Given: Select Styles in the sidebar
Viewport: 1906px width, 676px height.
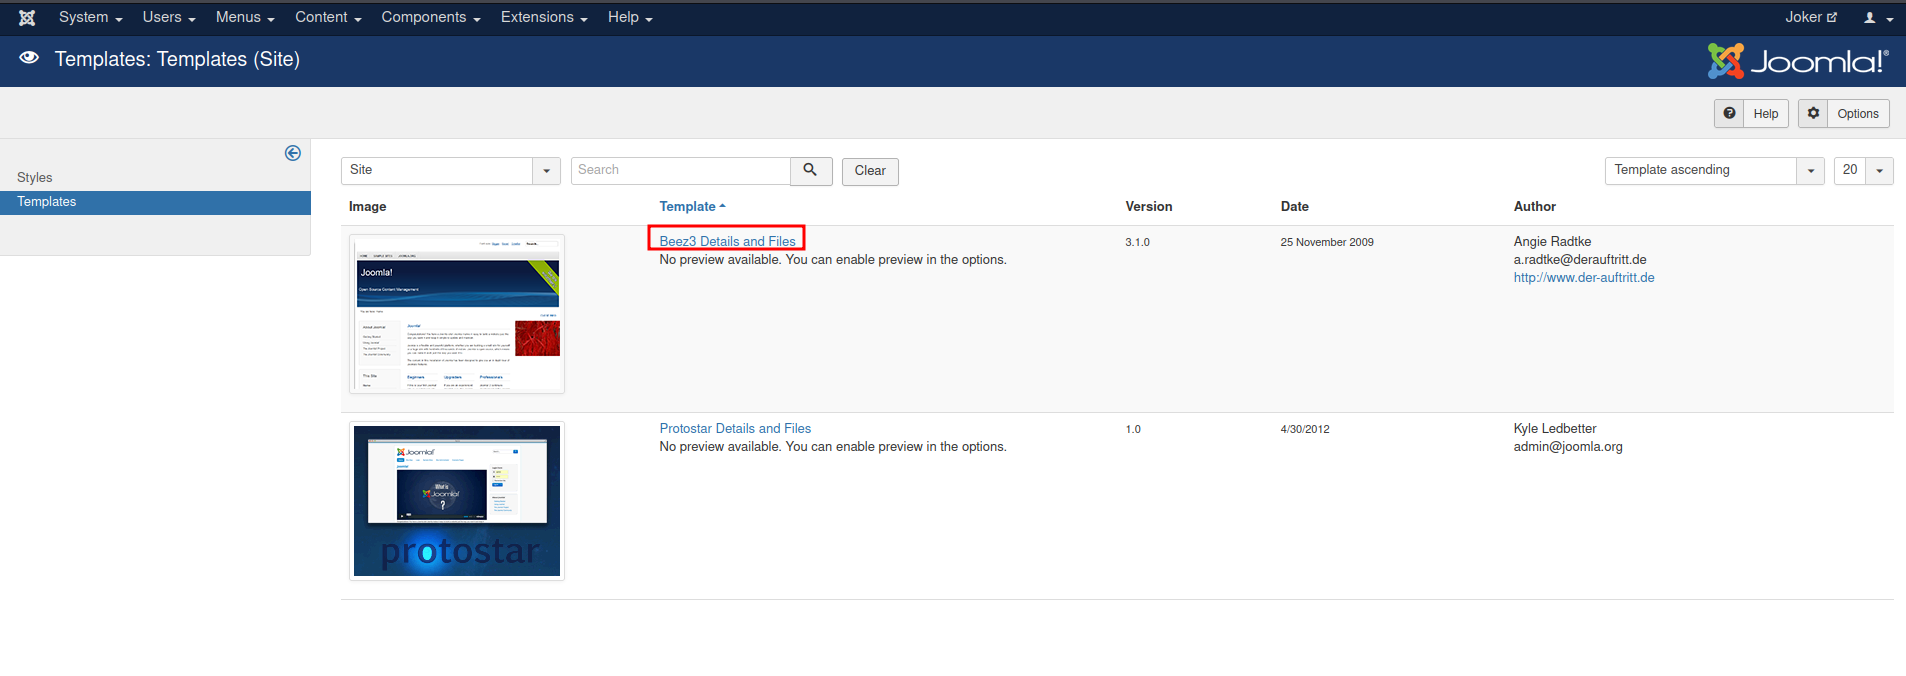Looking at the screenshot, I should (x=35, y=177).
